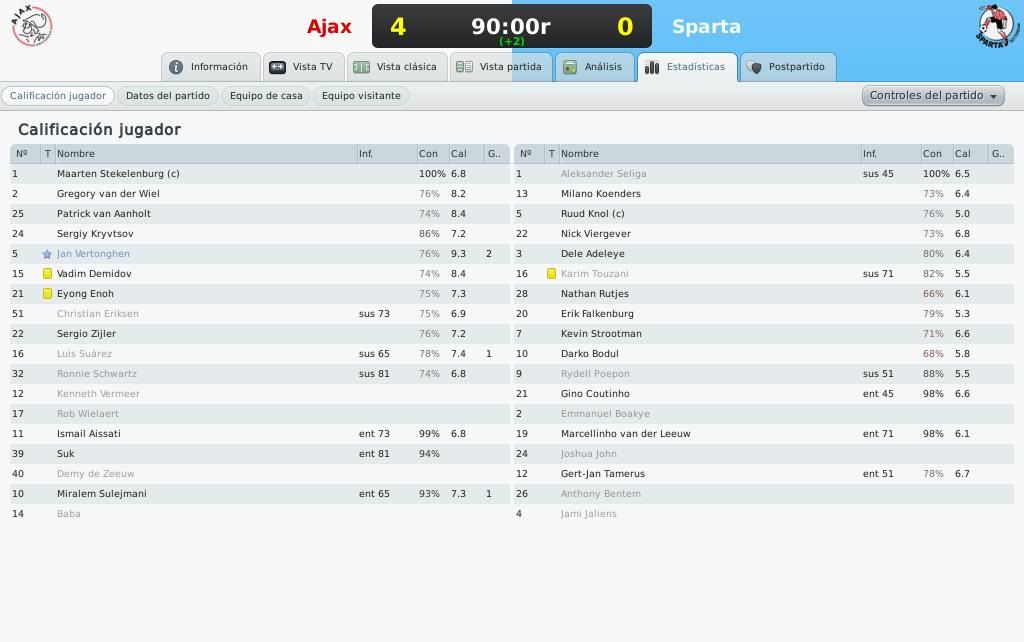Click the Vista clásica pitch icon
Screen dimensions: 1024x642
coord(361,67)
